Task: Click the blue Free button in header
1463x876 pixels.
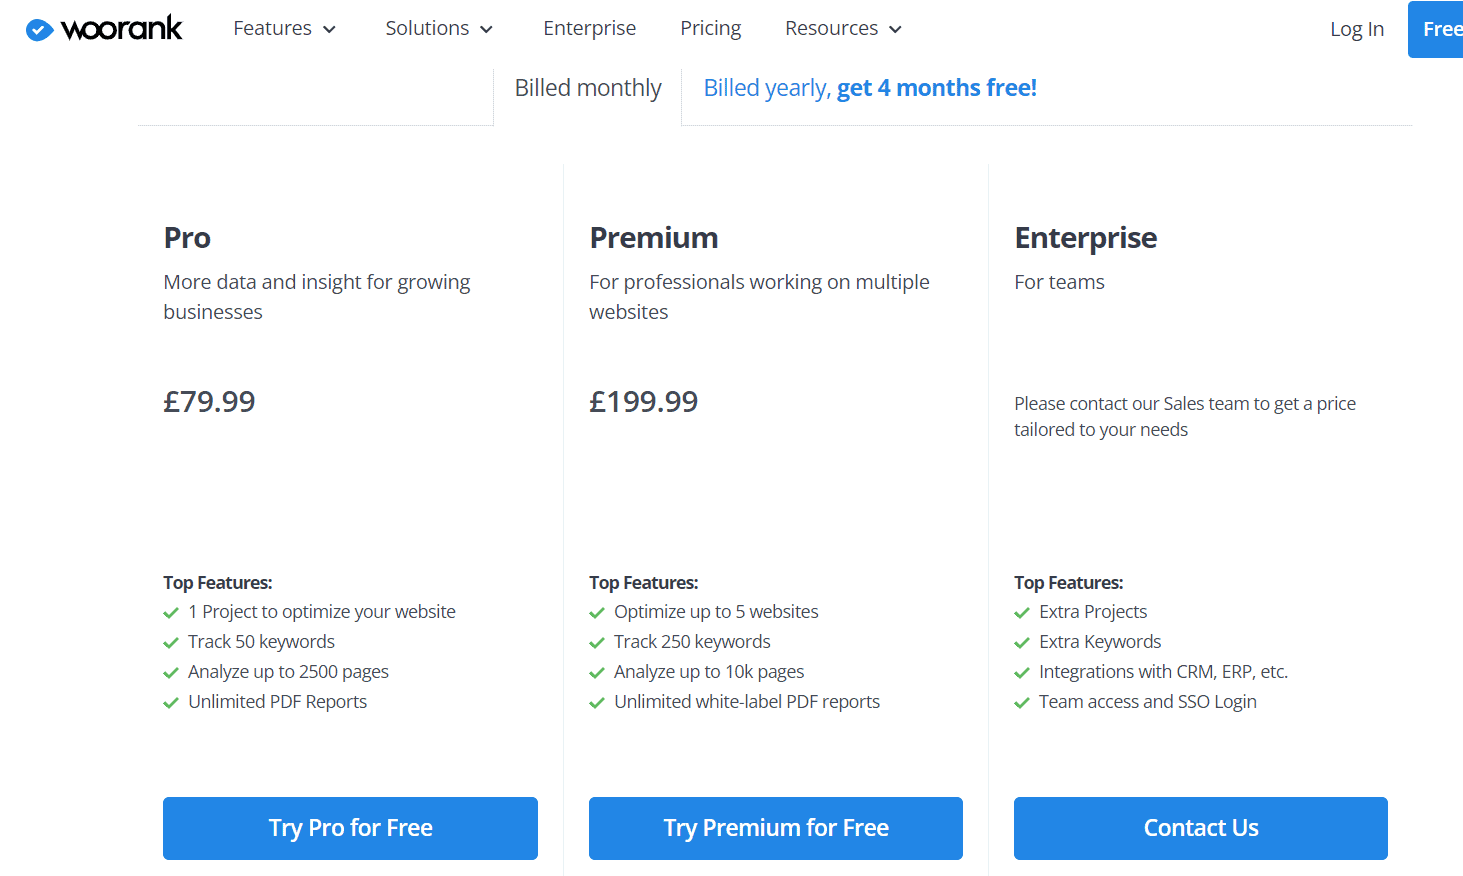Action: click(1436, 29)
